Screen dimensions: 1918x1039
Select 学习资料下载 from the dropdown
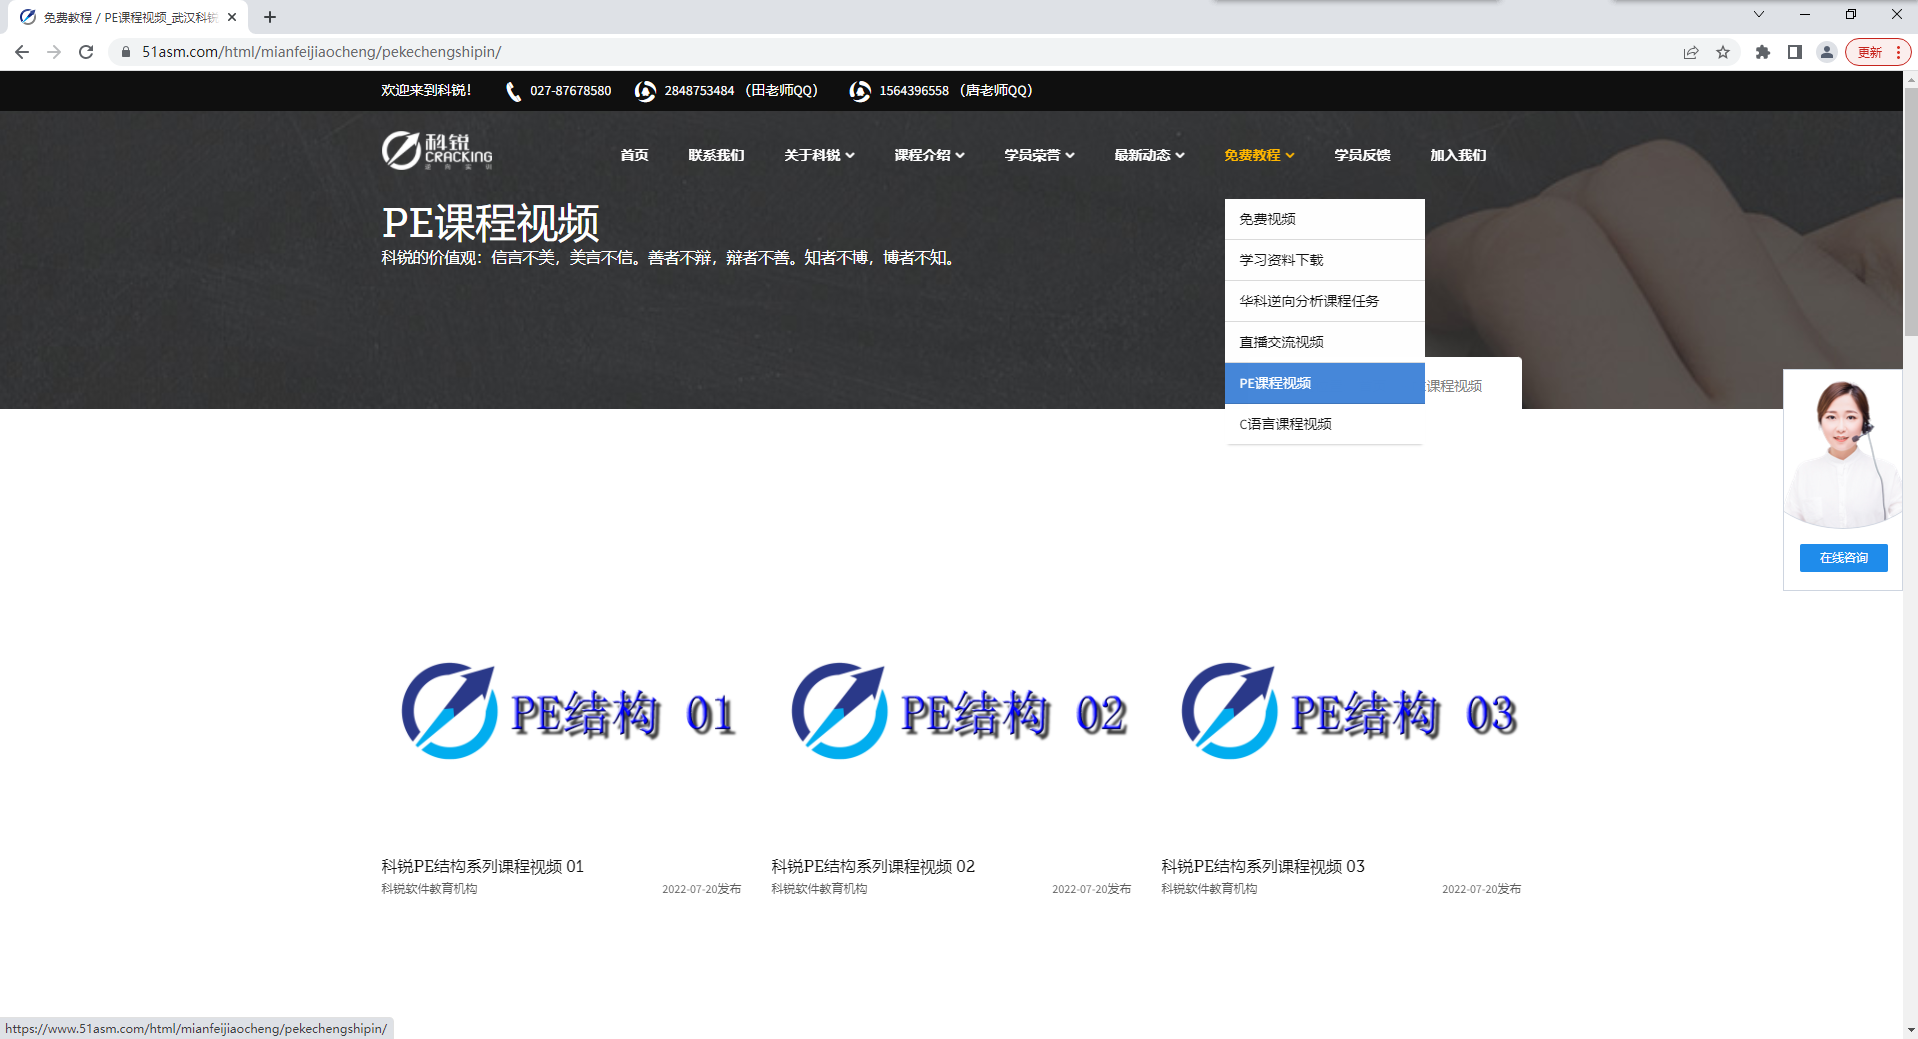click(1324, 260)
